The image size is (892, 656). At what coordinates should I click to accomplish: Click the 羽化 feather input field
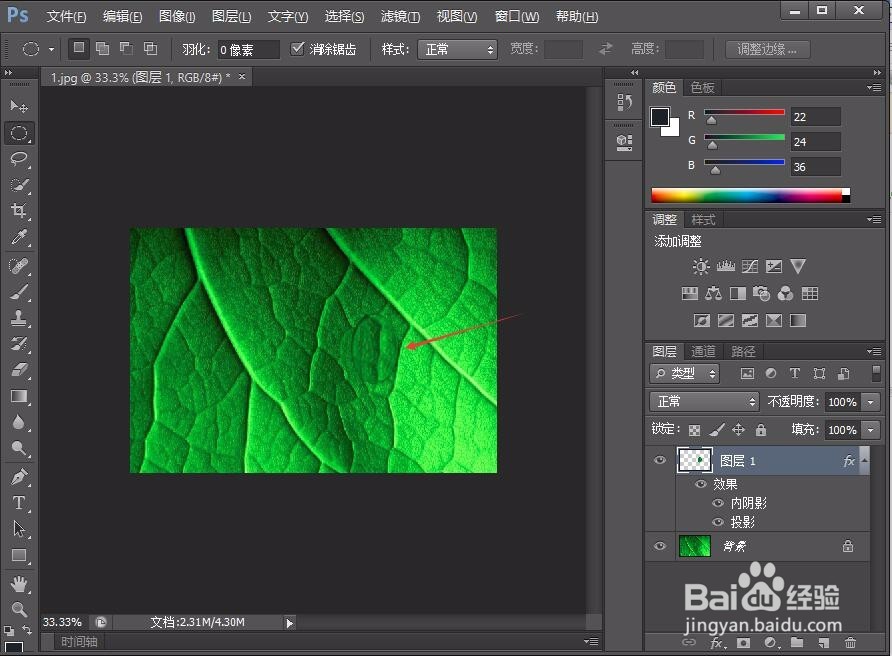coord(249,49)
